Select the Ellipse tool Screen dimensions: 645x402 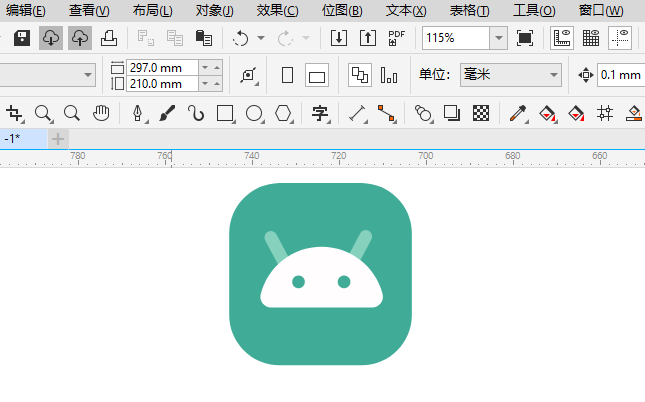[x=254, y=113]
